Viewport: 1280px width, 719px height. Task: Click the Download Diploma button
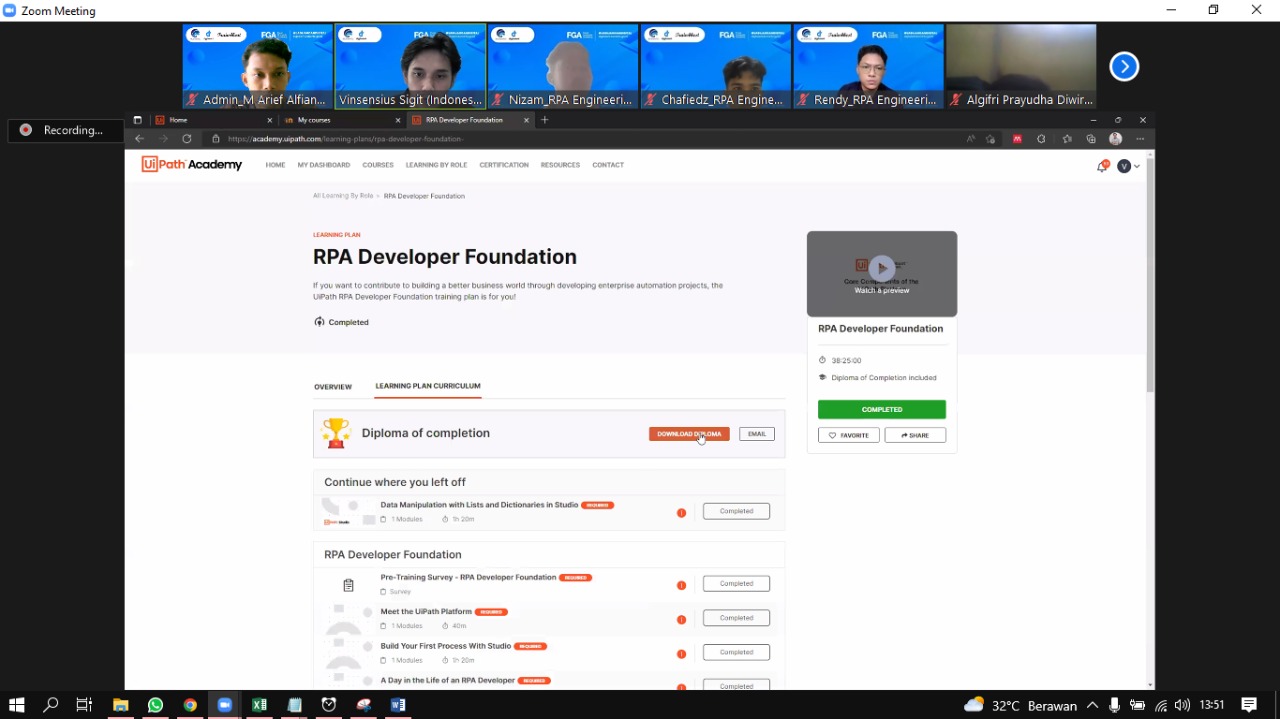689,434
